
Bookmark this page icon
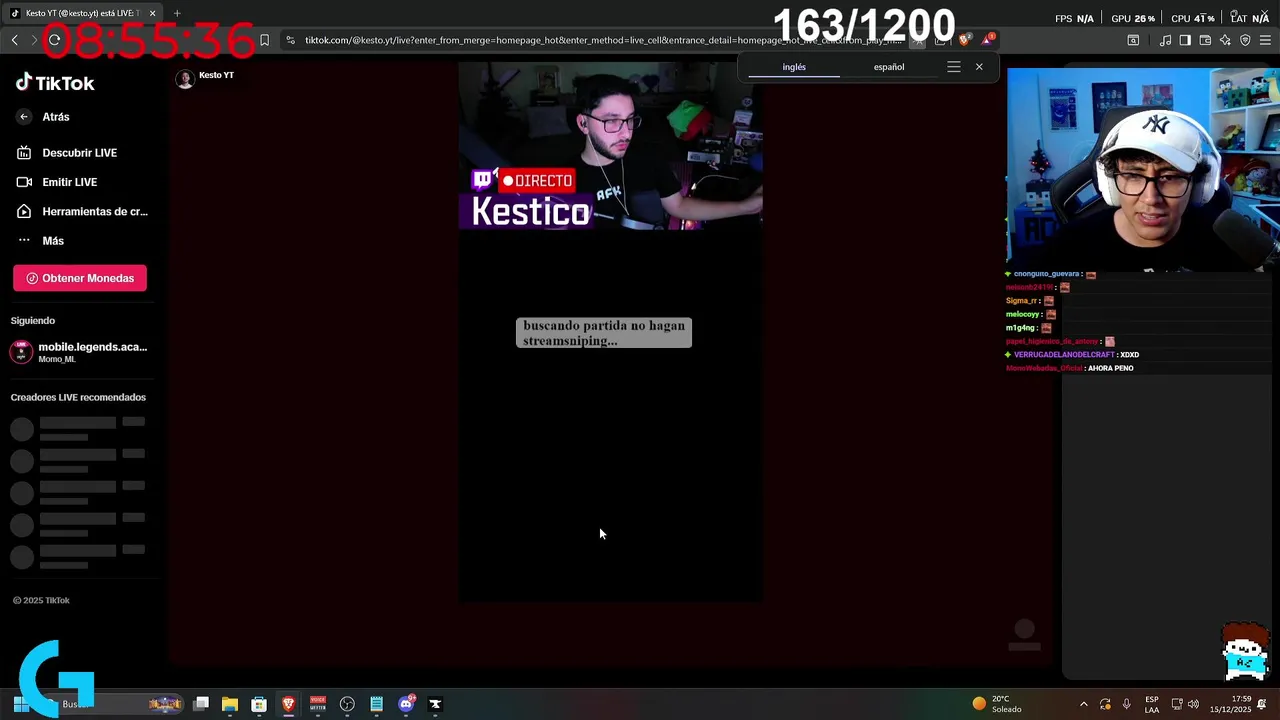(264, 40)
